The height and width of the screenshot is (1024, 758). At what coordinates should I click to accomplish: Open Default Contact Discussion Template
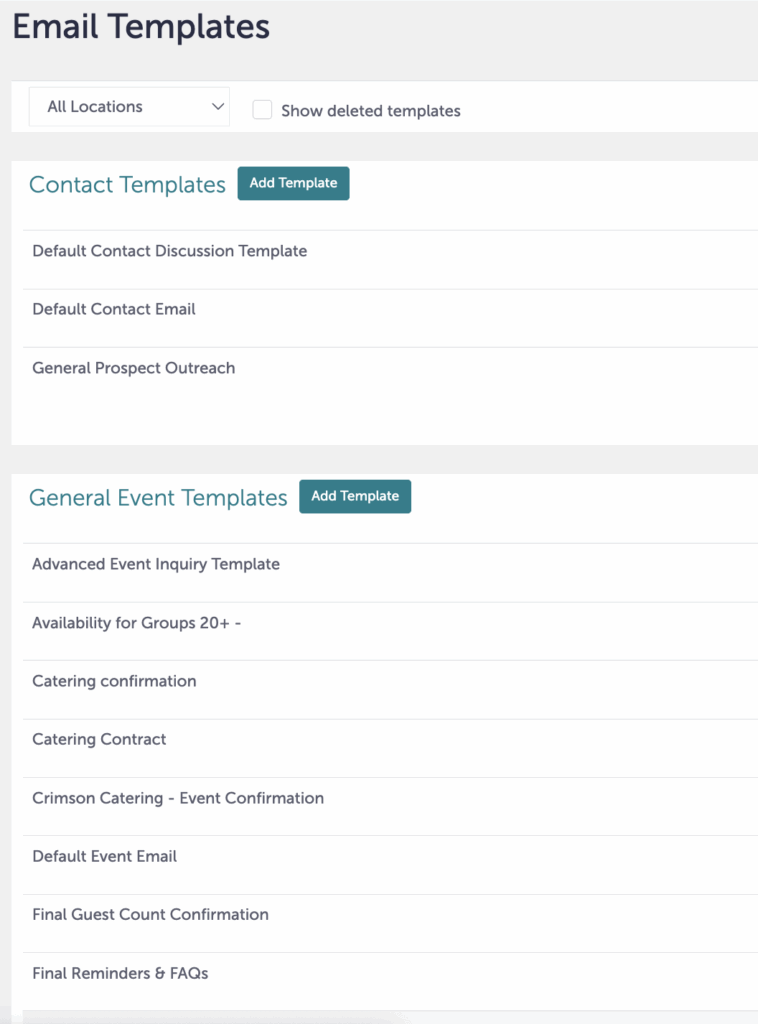tap(170, 251)
